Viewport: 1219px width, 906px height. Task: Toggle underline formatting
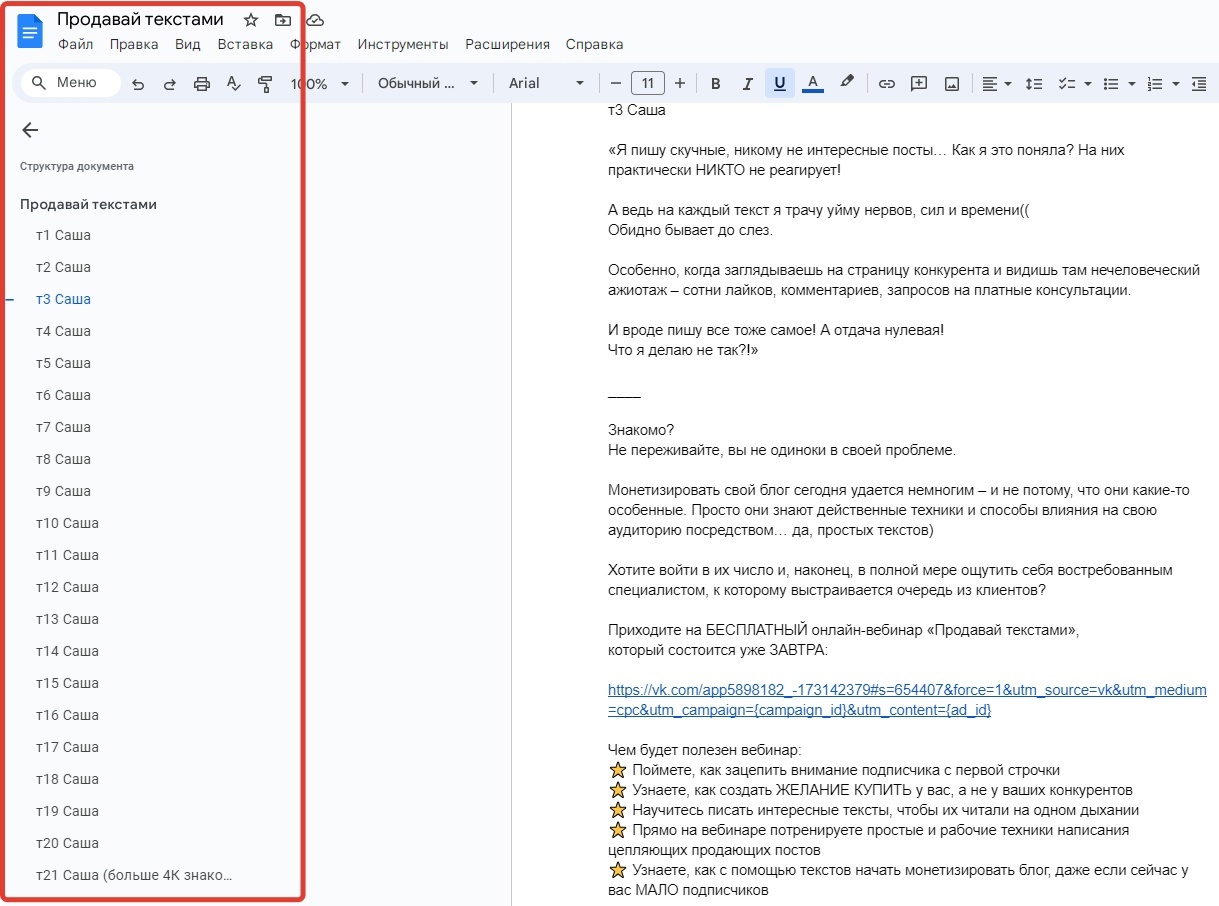point(779,84)
